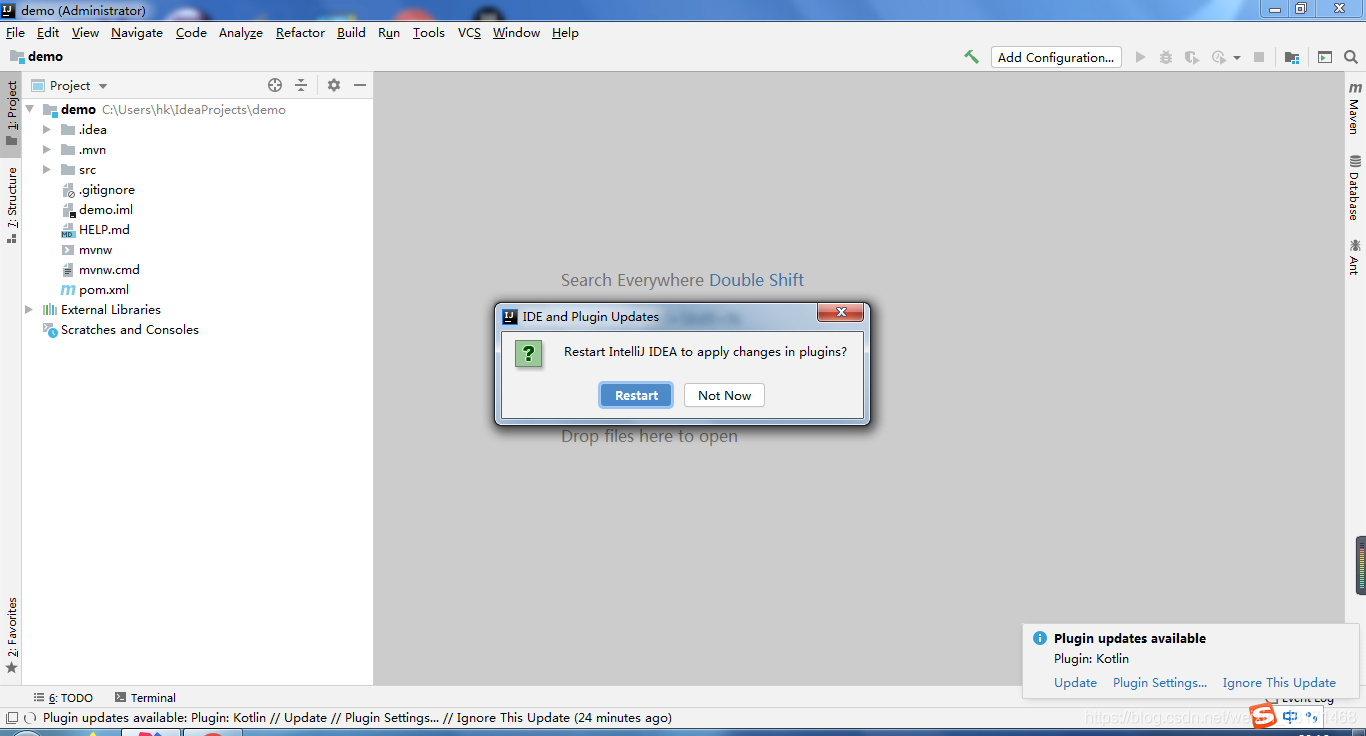Open the Refactor menu

(x=300, y=32)
